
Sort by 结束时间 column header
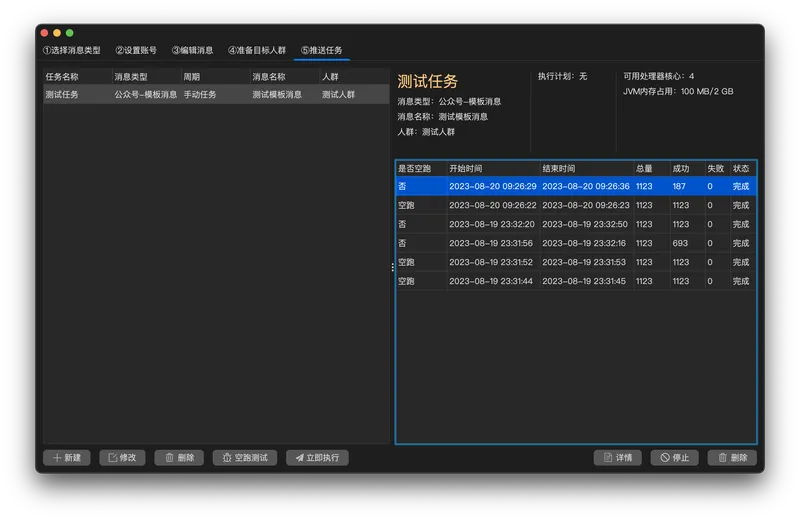tap(587, 168)
